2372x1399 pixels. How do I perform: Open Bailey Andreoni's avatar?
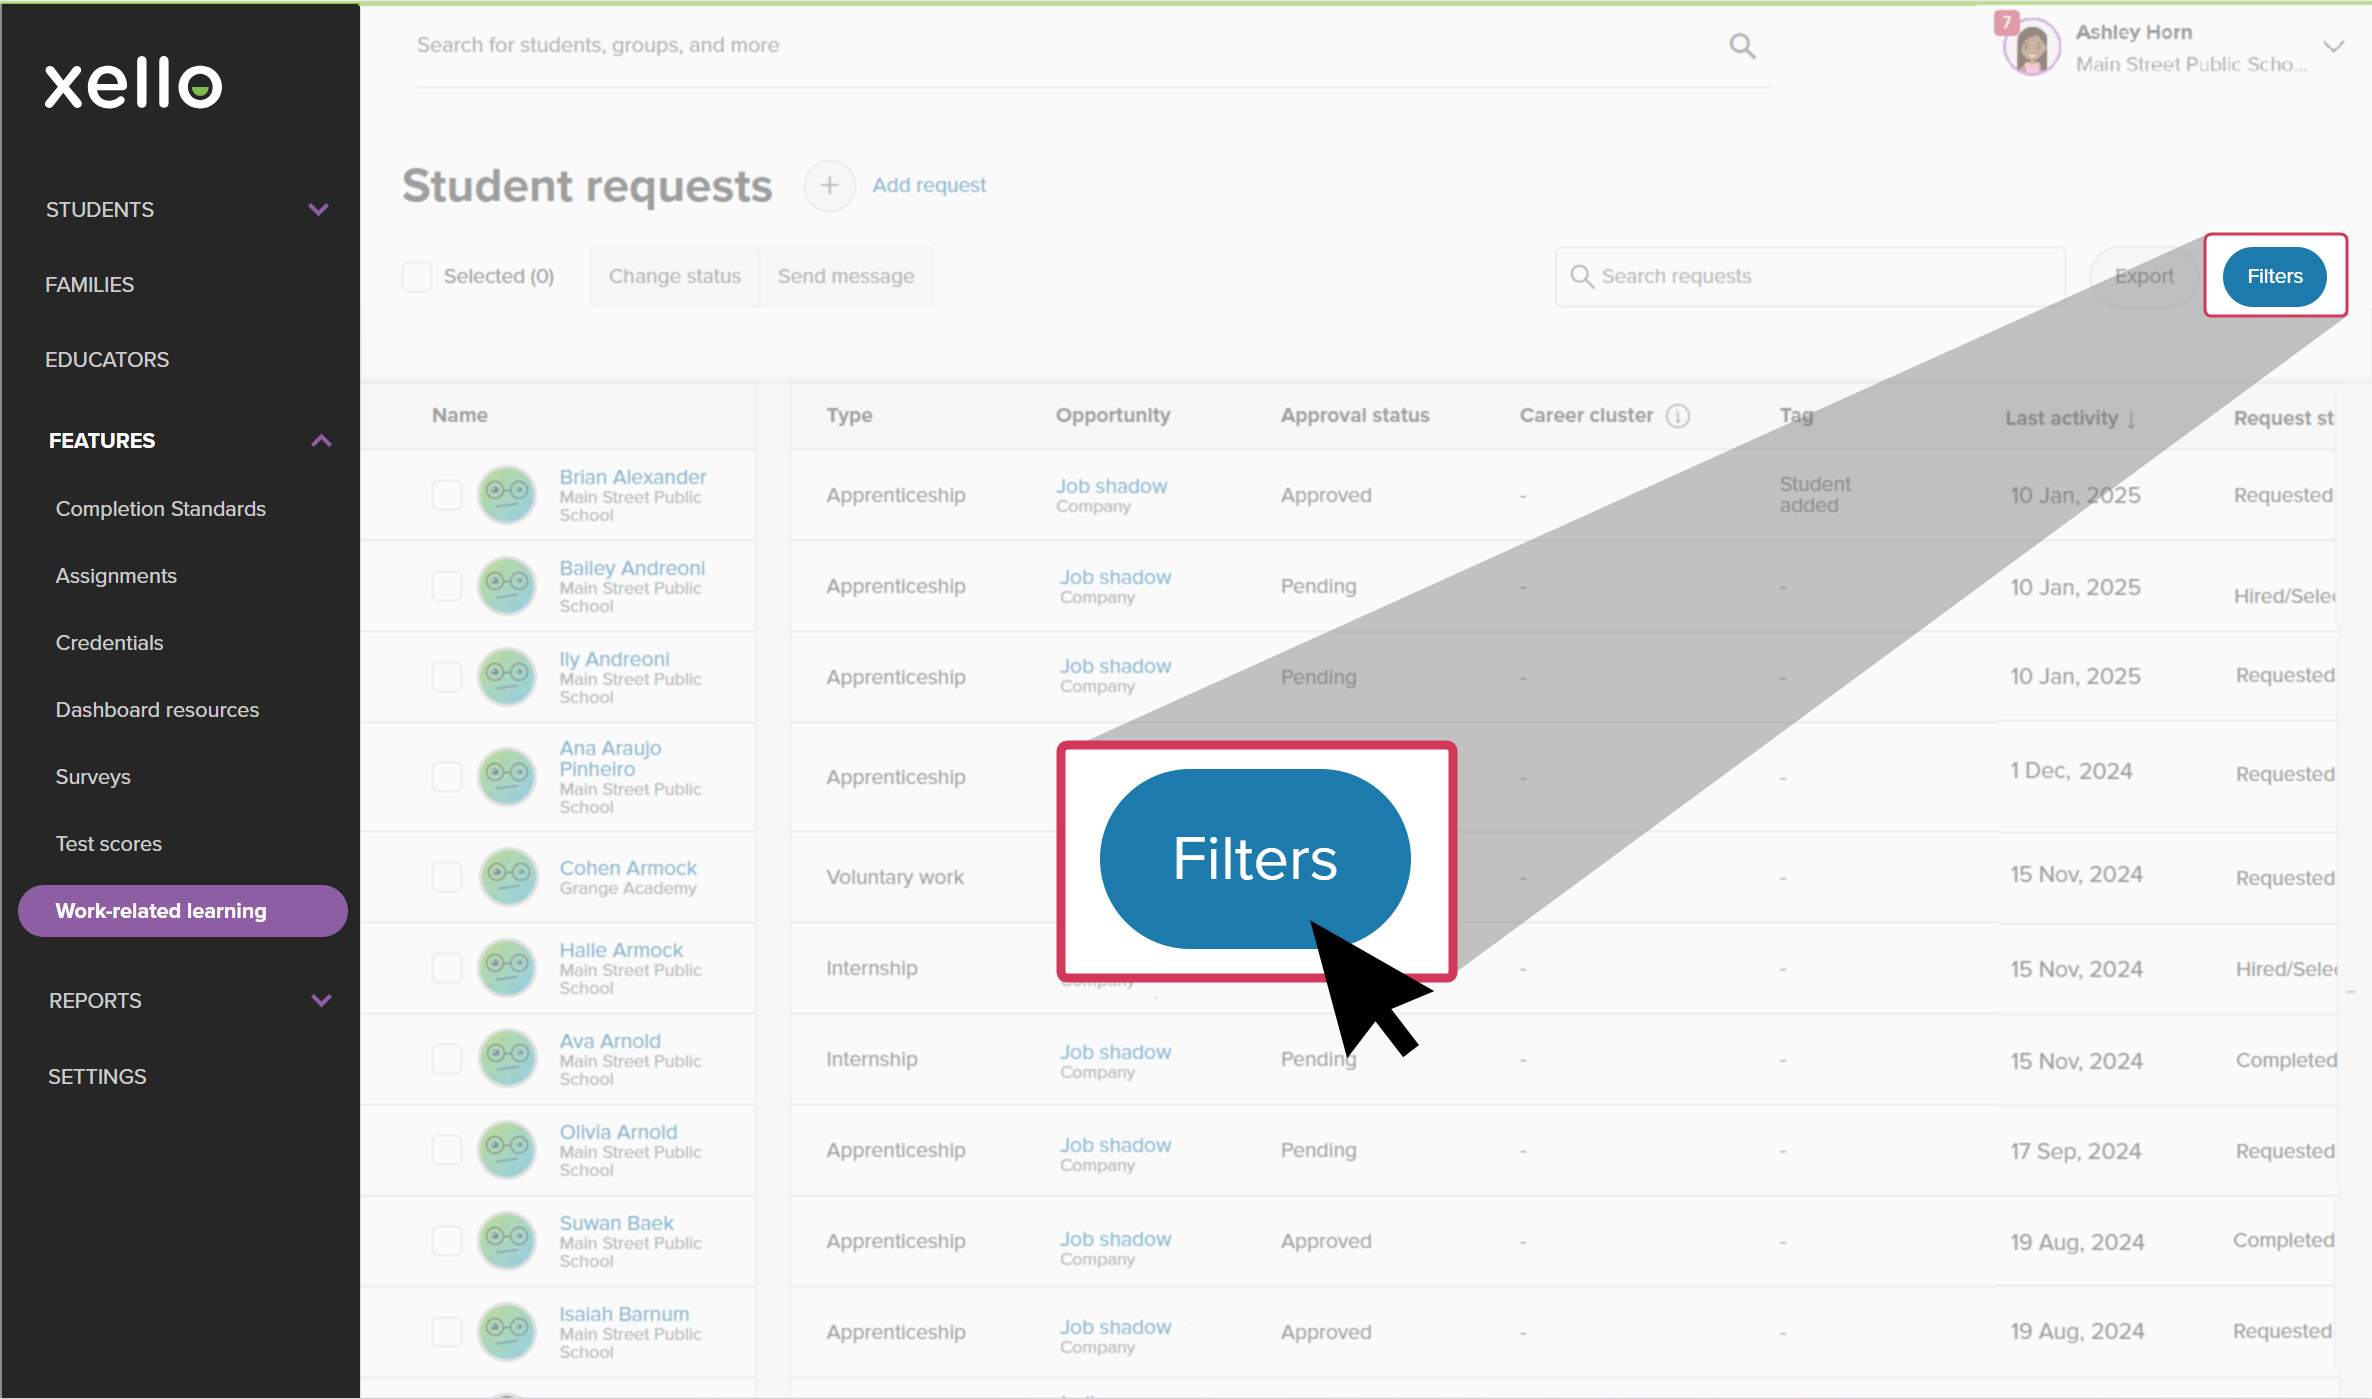tap(507, 586)
